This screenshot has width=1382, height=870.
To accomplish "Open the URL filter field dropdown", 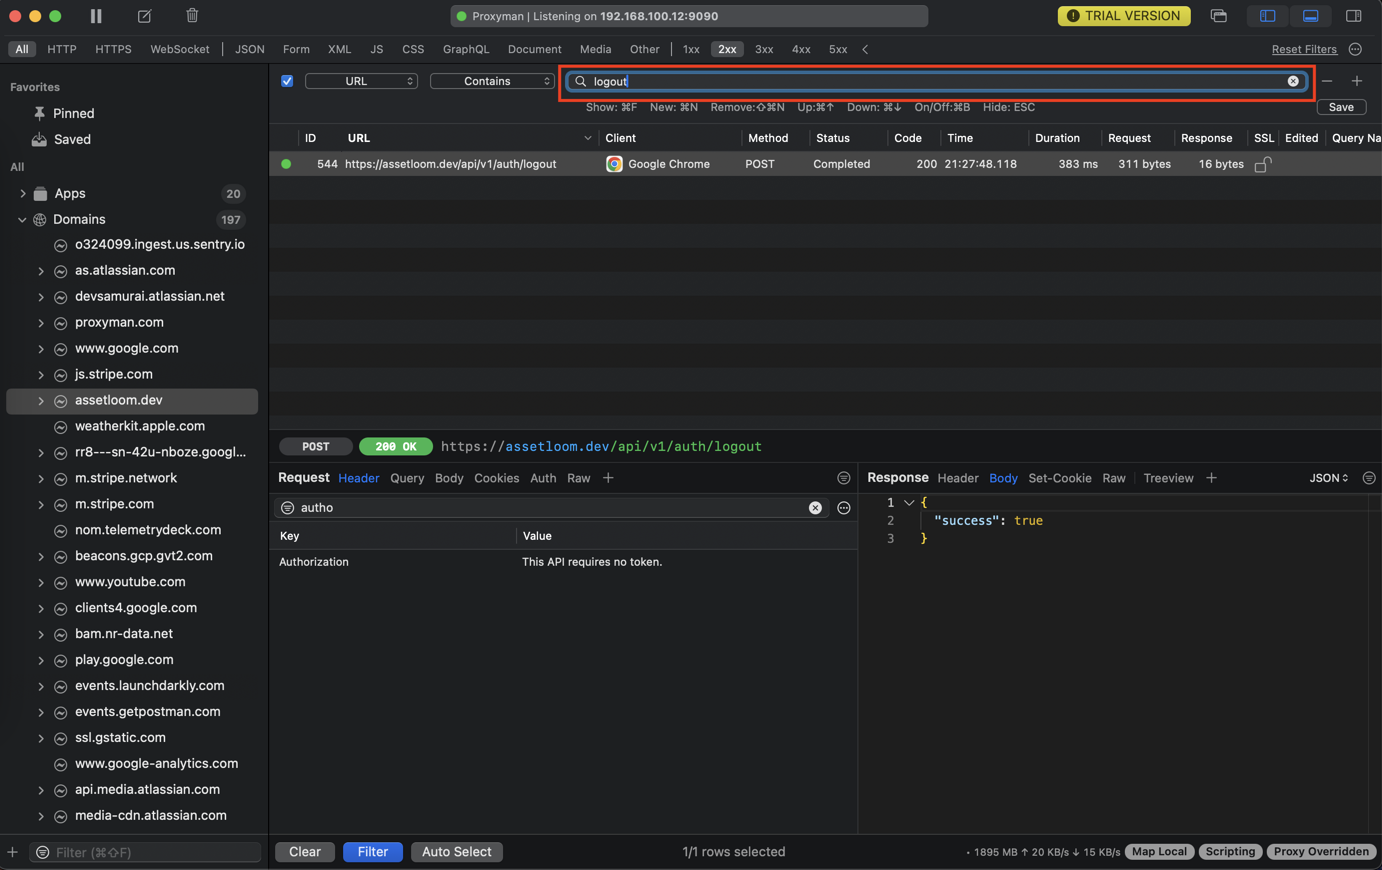I will click(361, 81).
